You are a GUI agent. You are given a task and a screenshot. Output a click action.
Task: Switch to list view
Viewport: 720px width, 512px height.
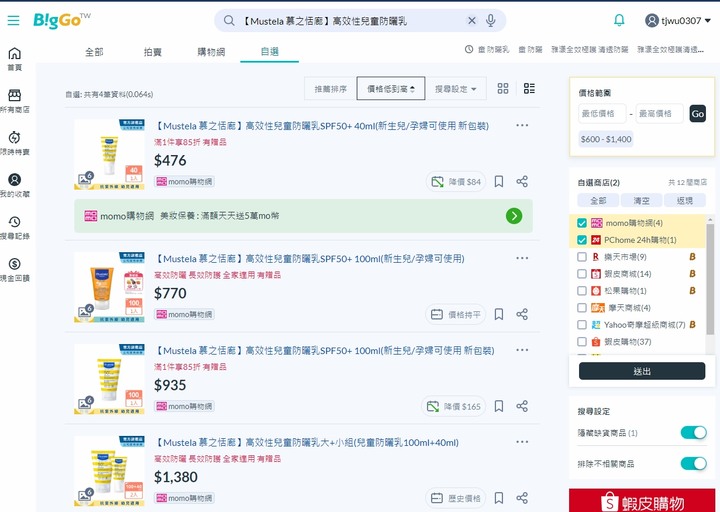(529, 88)
